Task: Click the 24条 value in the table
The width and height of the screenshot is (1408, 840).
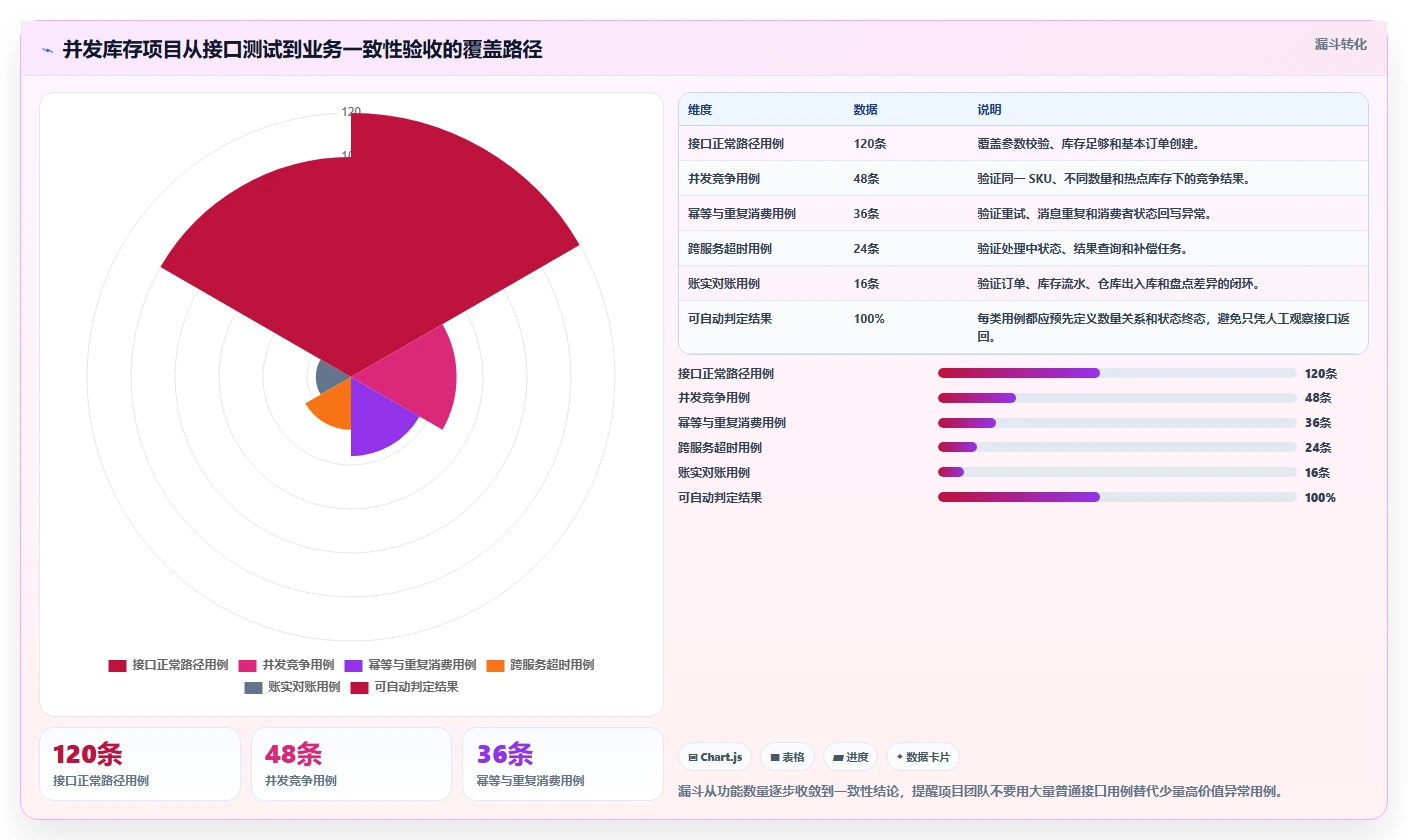Action: pos(866,249)
